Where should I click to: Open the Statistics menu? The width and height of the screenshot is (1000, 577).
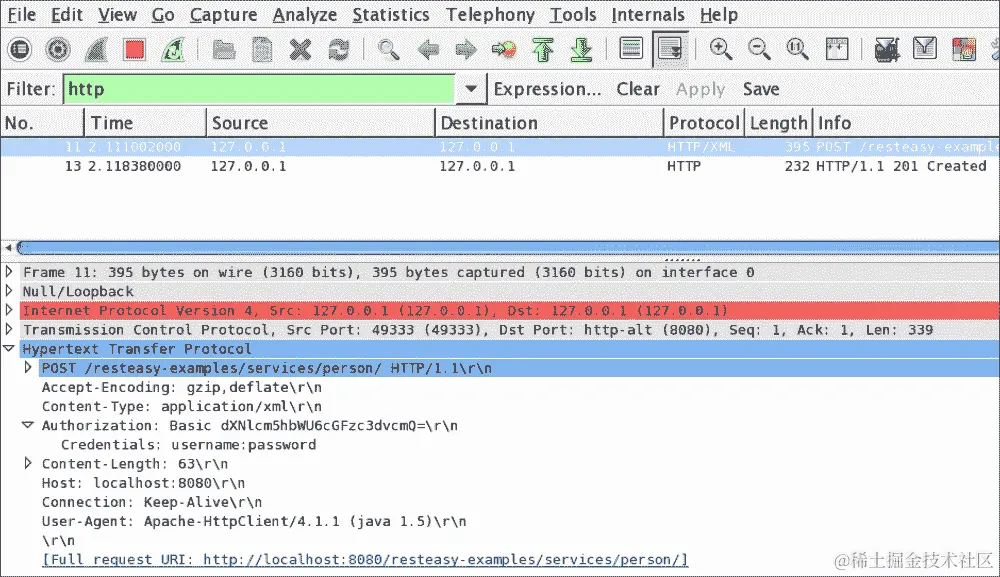pos(391,14)
